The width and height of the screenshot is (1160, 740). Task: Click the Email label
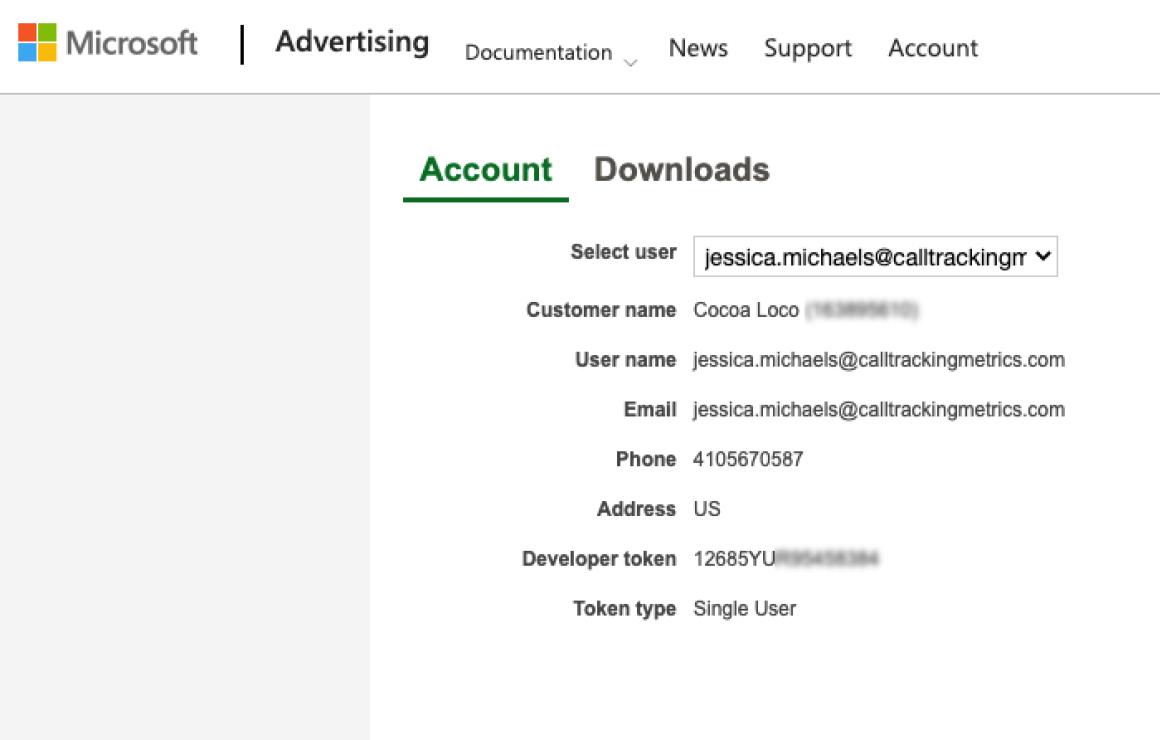[650, 409]
